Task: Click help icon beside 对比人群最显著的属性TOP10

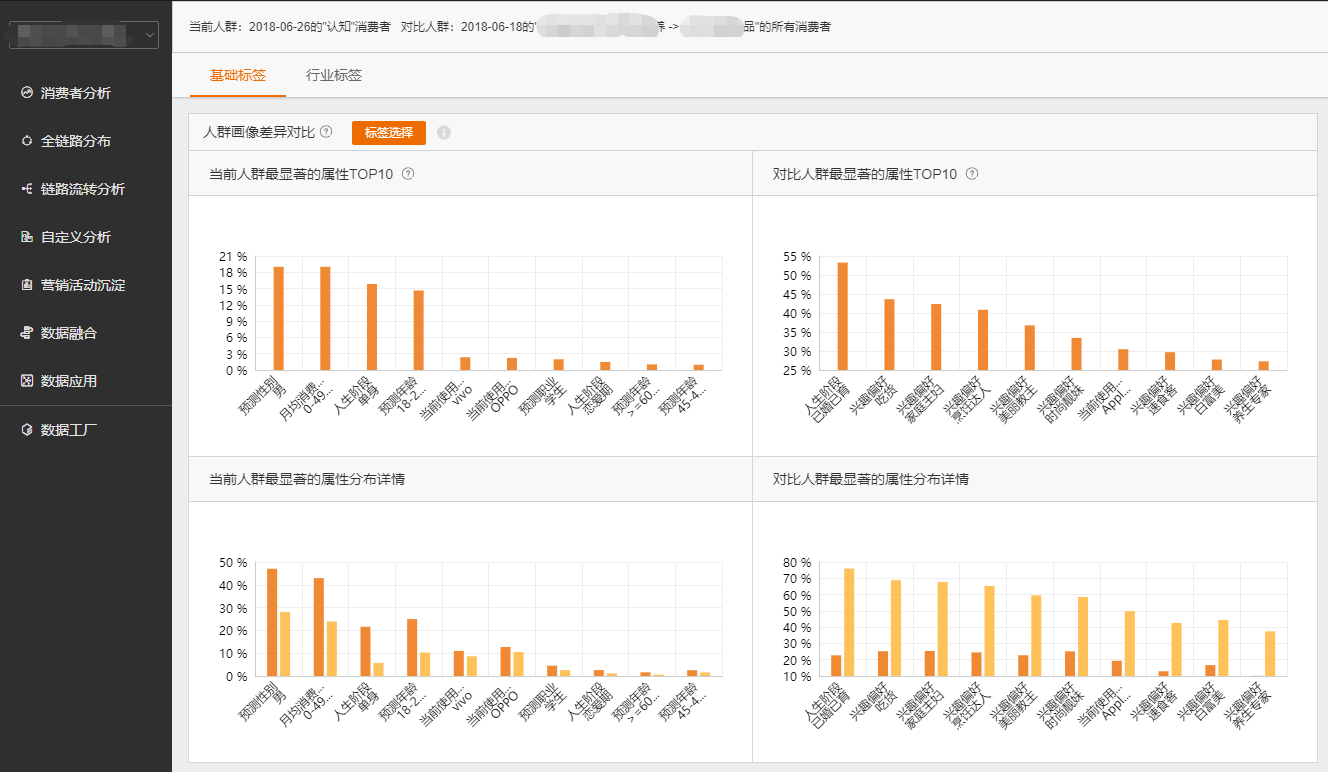Action: pyautogui.click(x=972, y=173)
